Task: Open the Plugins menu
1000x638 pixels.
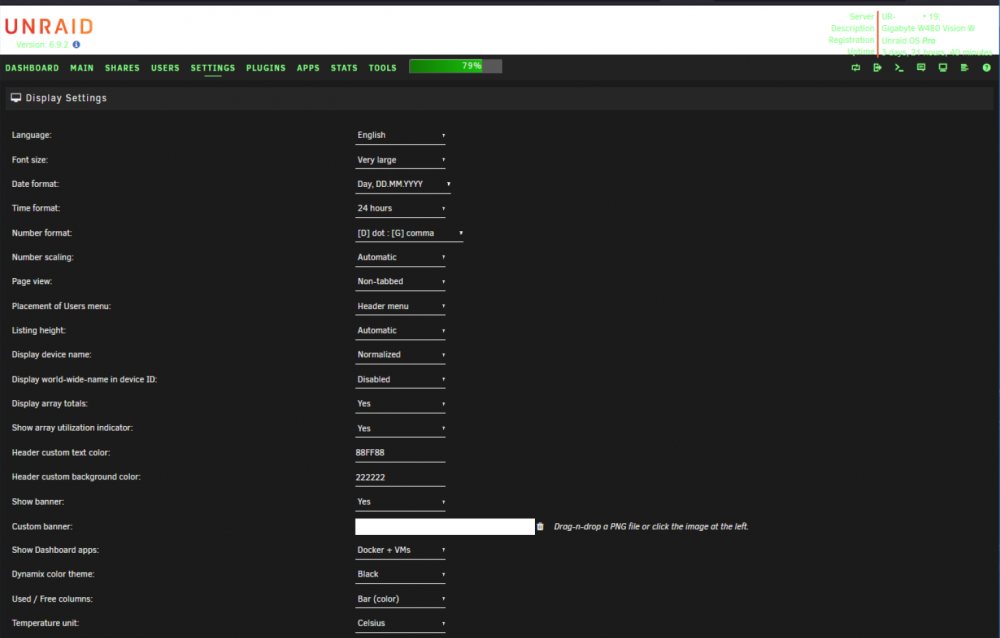Action: pyautogui.click(x=266, y=68)
